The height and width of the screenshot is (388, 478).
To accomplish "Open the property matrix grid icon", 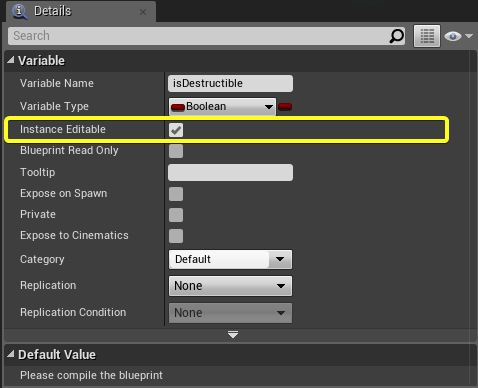I will tap(427, 36).
